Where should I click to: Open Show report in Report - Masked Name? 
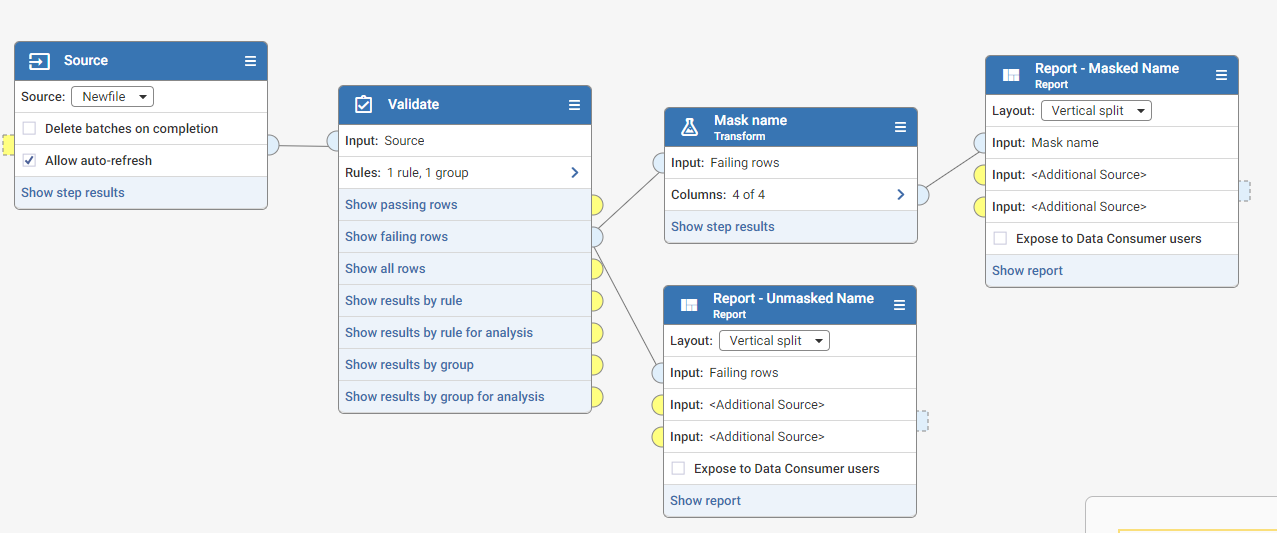(x=1027, y=271)
